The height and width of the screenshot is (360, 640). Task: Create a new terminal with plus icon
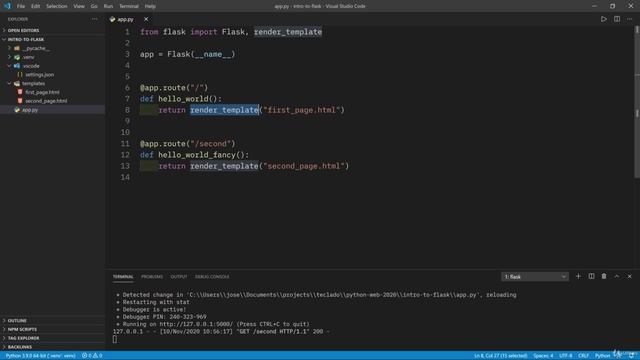click(578, 276)
